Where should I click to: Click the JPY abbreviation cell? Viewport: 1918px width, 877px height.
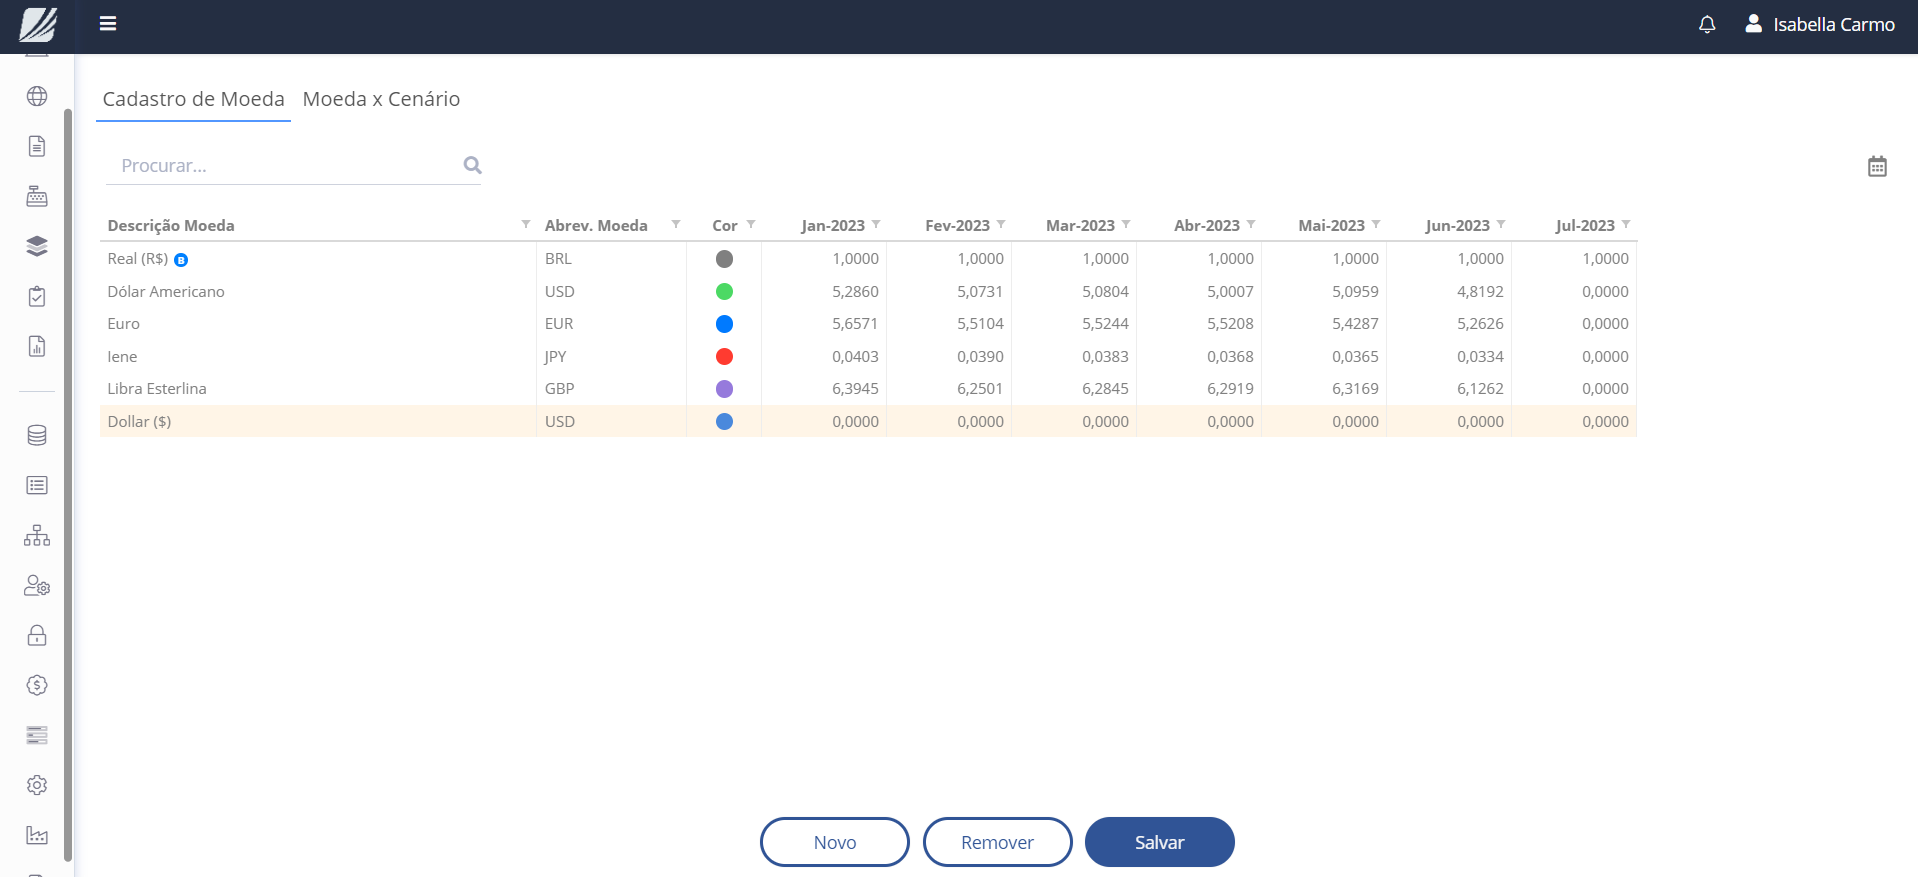click(611, 356)
